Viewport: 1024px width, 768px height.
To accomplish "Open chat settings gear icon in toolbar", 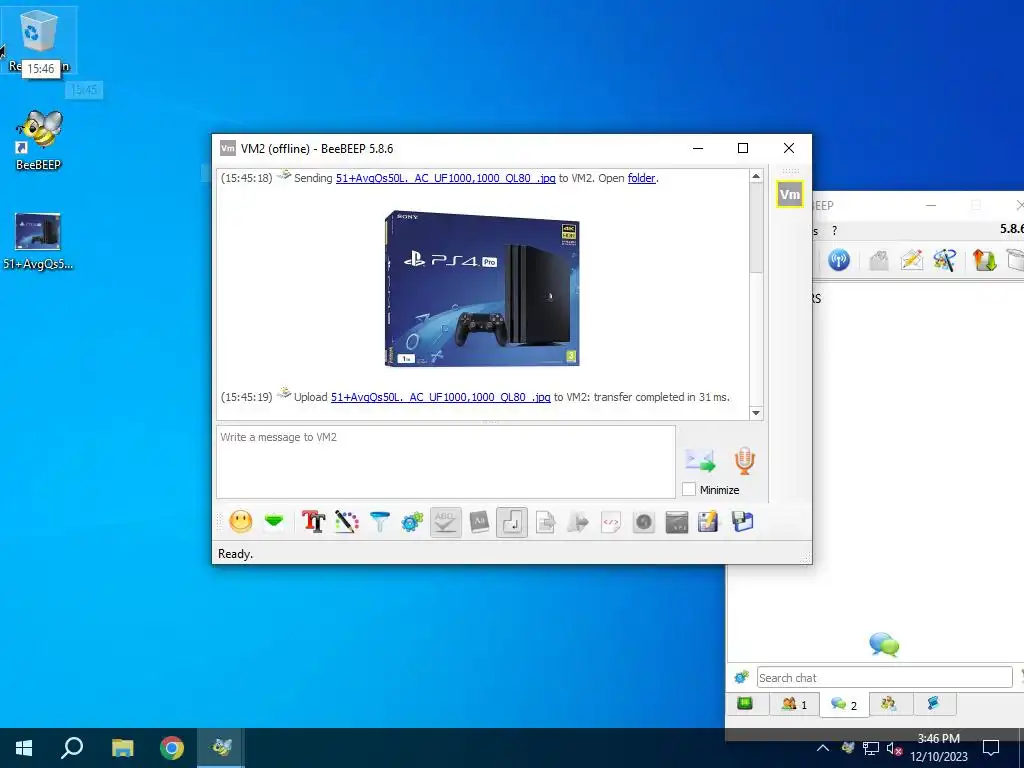I will pyautogui.click(x=412, y=521).
